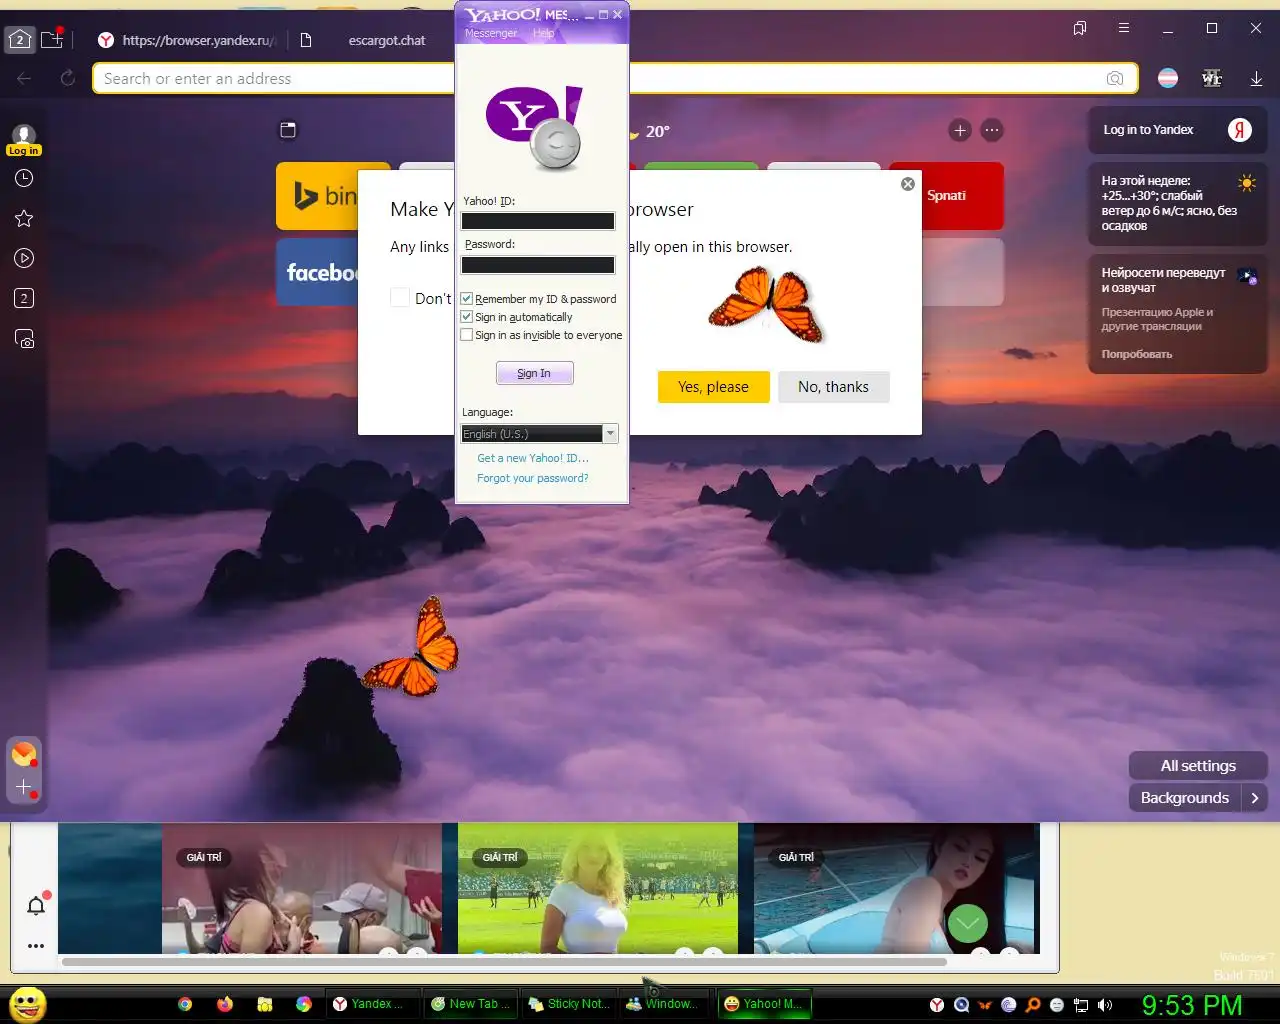The width and height of the screenshot is (1280, 1024).
Task: Open the Yandex browser hamburger menu
Action: pyautogui.click(x=1124, y=28)
